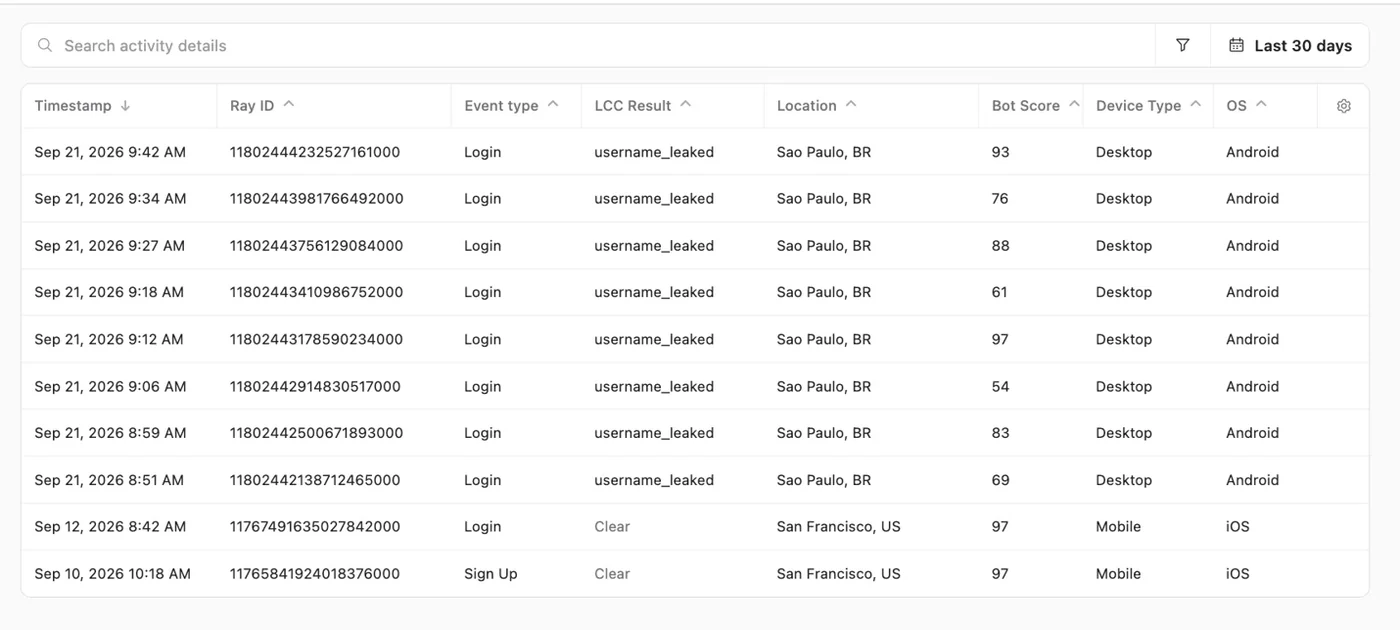Click the filter funnel icon
The height and width of the screenshot is (630, 1400).
pyautogui.click(x=1183, y=45)
